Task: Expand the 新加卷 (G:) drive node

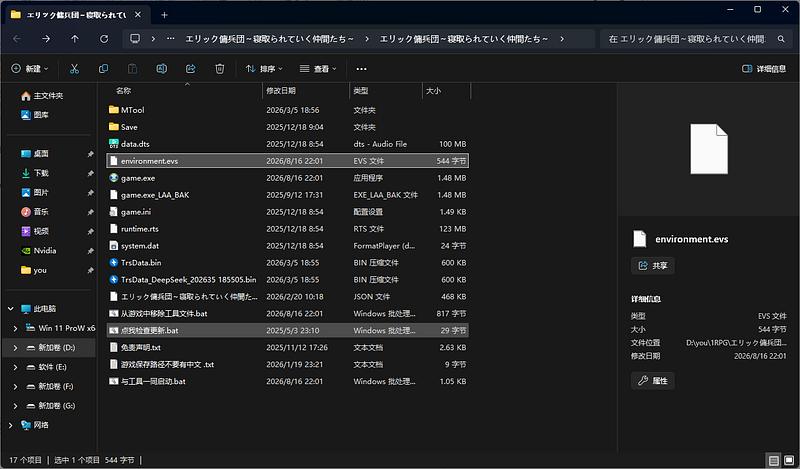Action: coord(15,406)
